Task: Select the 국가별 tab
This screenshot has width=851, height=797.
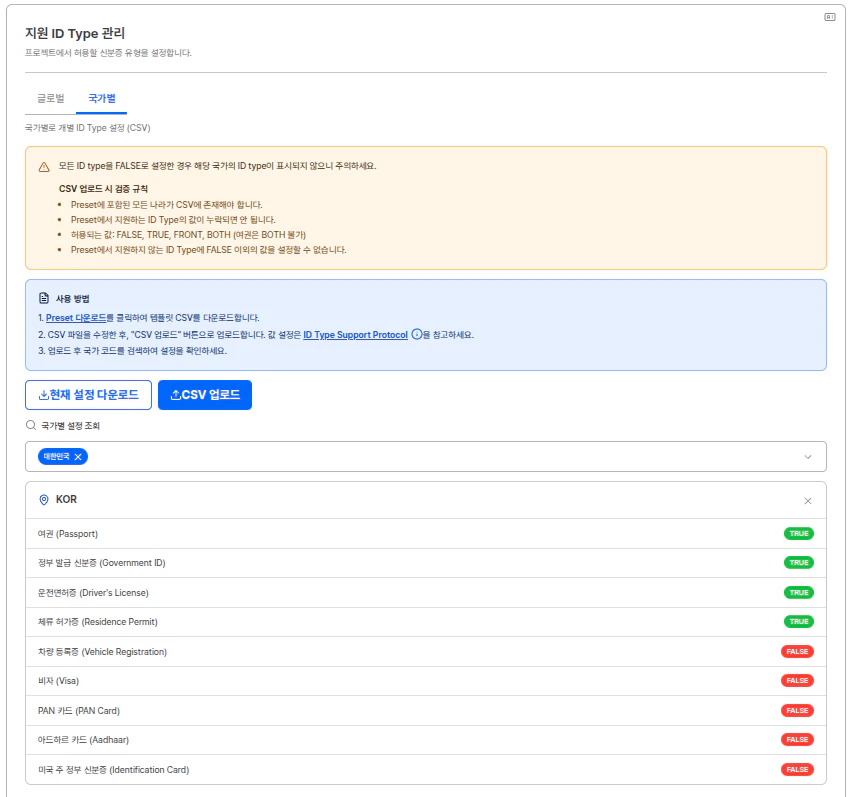Action: pyautogui.click(x=101, y=98)
